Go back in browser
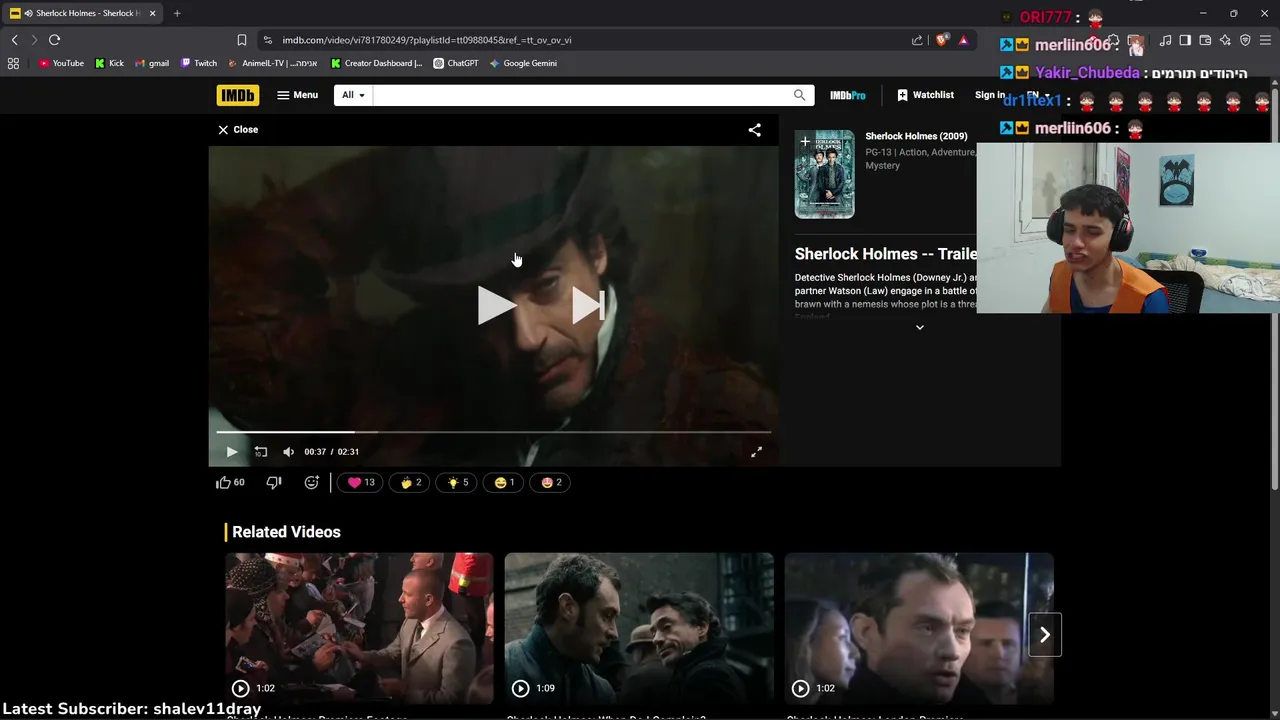The image size is (1280, 720). pyautogui.click(x=14, y=40)
